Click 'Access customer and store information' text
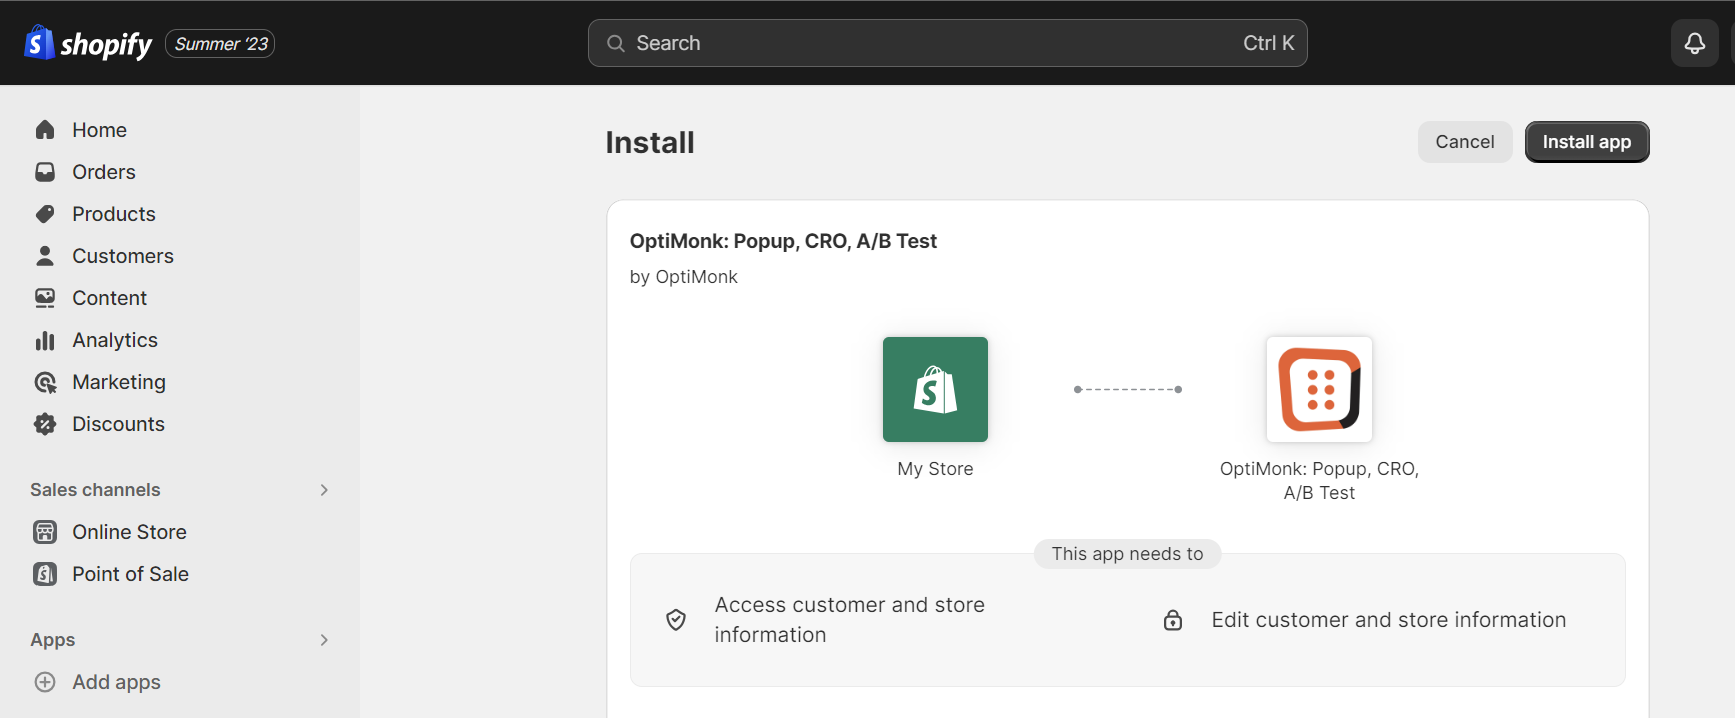Image resolution: width=1735 pixels, height=718 pixels. (x=849, y=620)
